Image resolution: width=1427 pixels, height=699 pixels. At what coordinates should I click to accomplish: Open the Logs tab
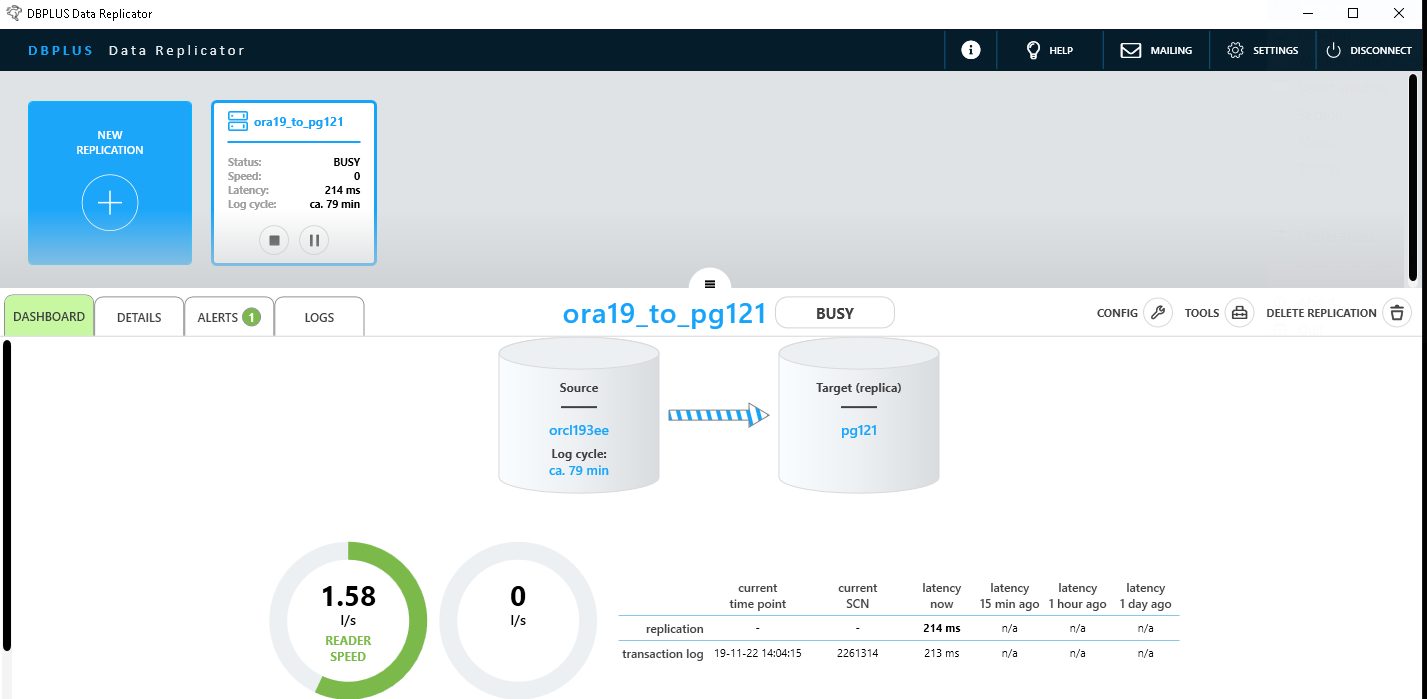[319, 317]
